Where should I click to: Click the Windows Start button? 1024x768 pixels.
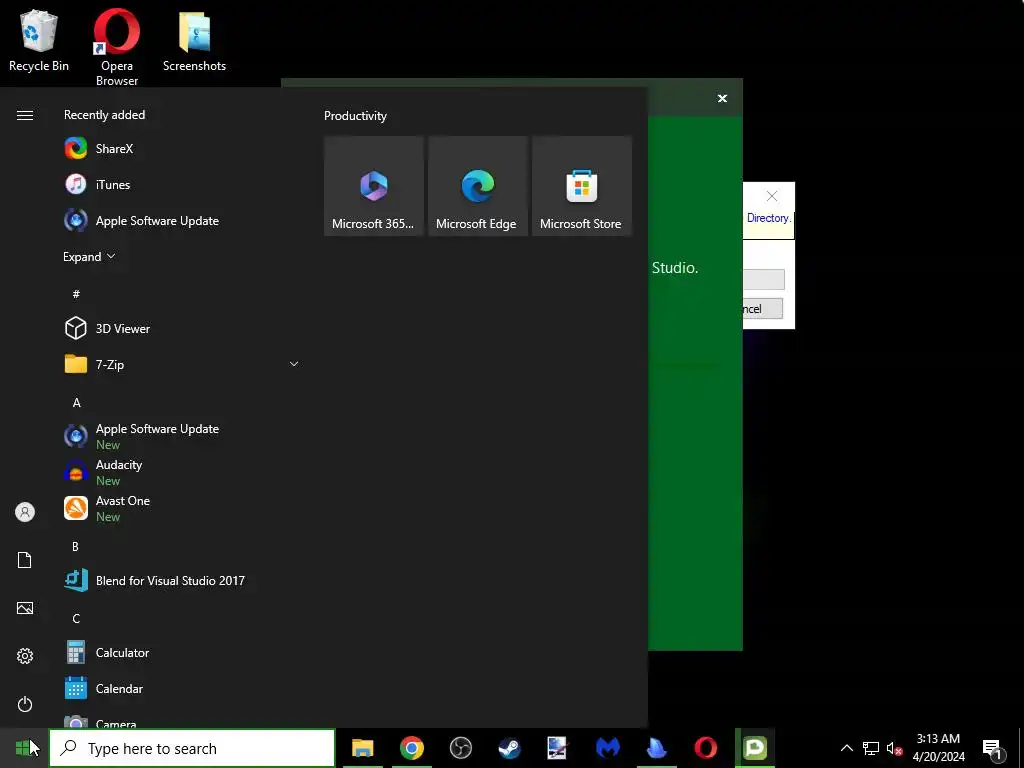pos(24,748)
